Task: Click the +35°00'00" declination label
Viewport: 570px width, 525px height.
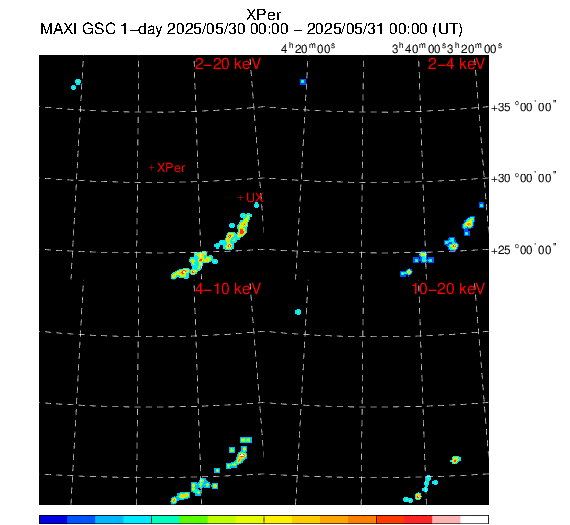Action: point(523,107)
